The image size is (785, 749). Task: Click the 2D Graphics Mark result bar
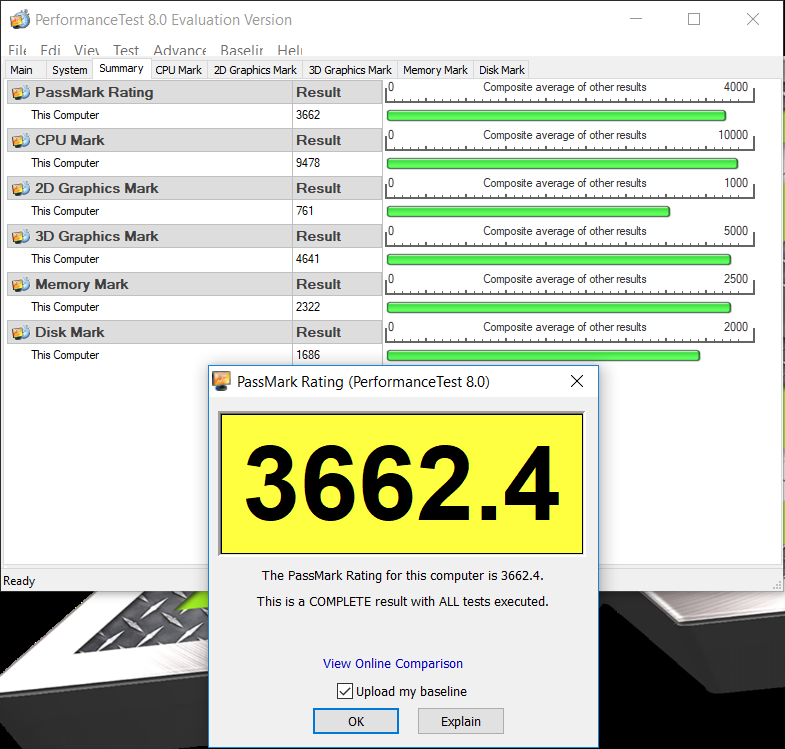pos(528,212)
